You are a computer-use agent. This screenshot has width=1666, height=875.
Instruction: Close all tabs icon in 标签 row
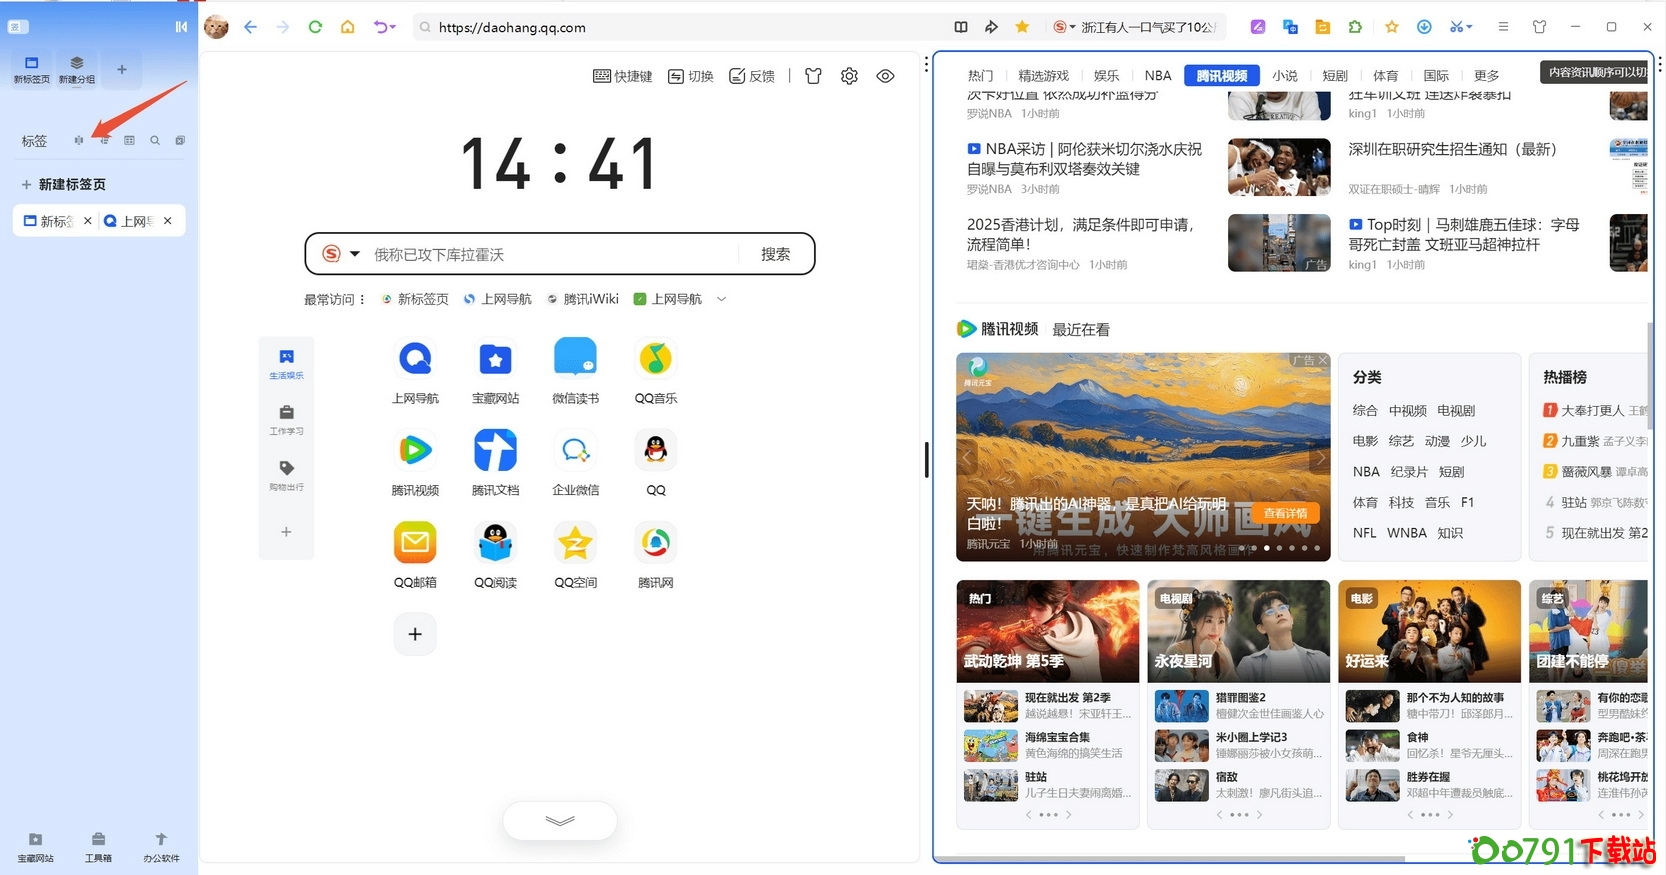(180, 141)
